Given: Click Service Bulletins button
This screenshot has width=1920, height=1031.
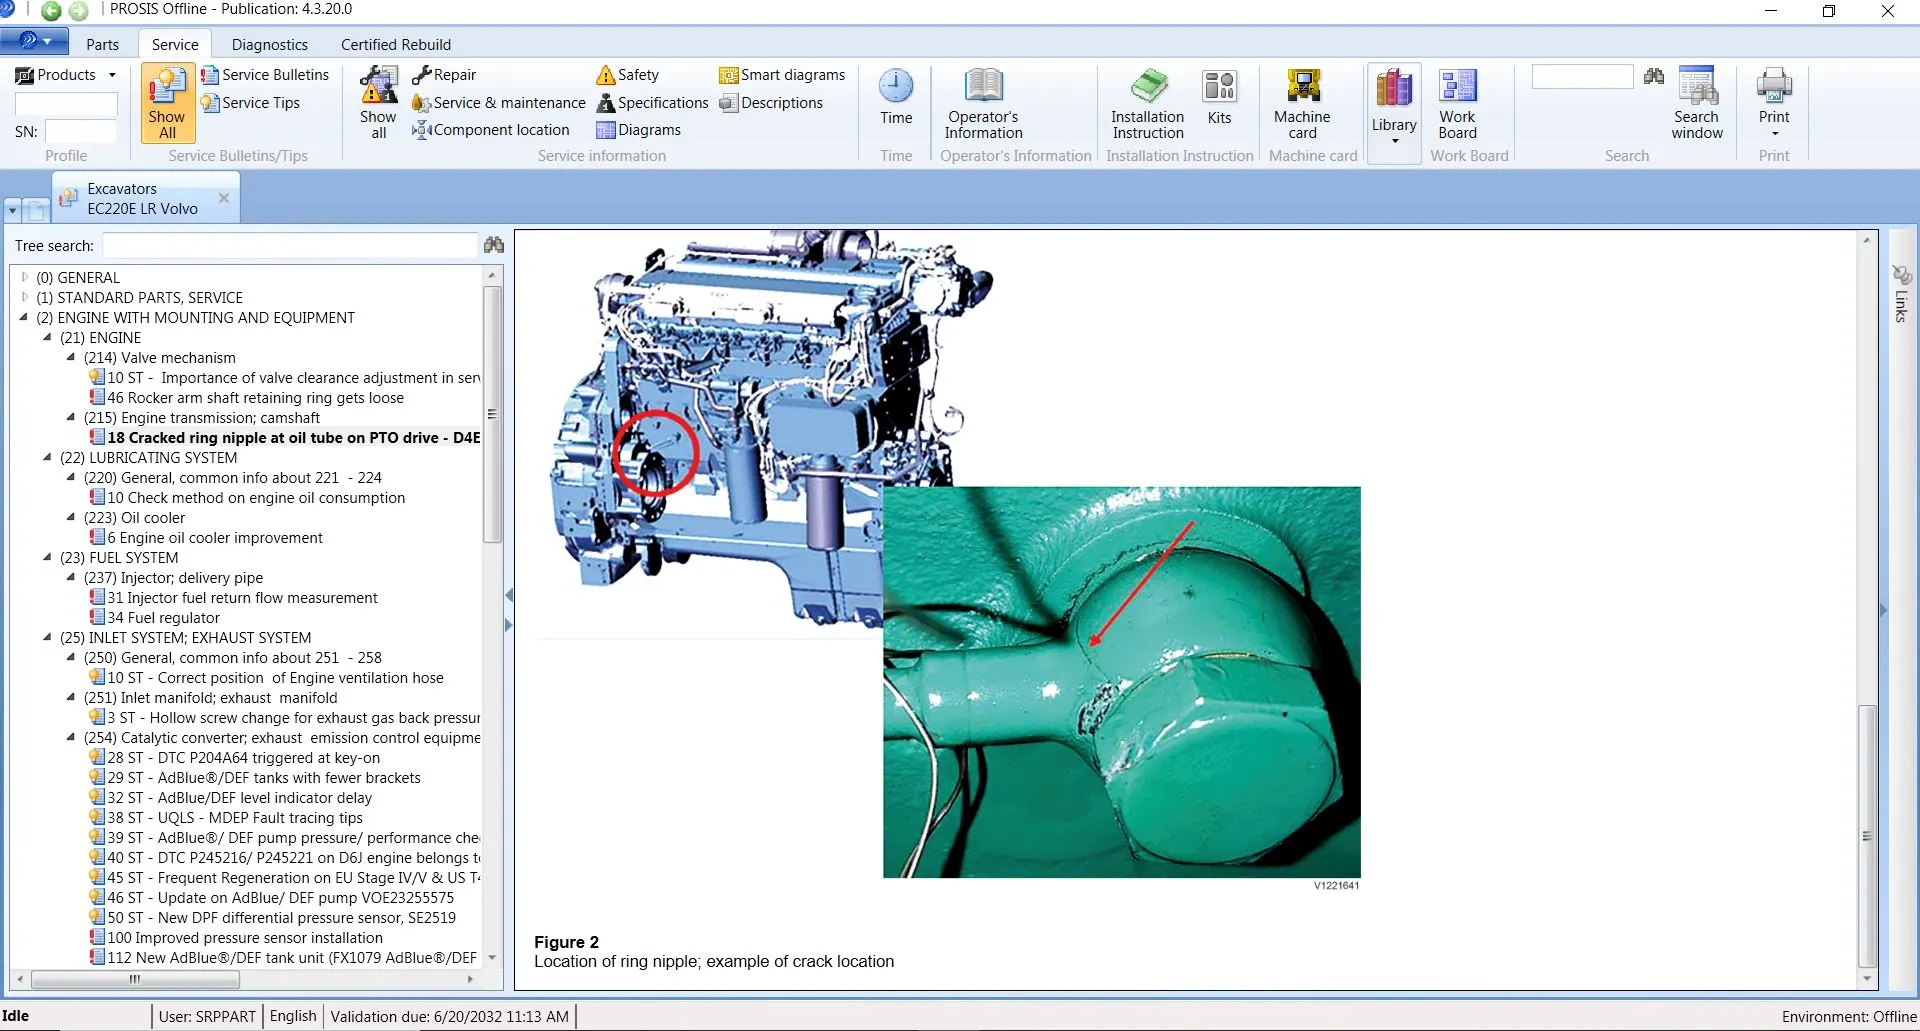Looking at the screenshot, I should [x=265, y=75].
